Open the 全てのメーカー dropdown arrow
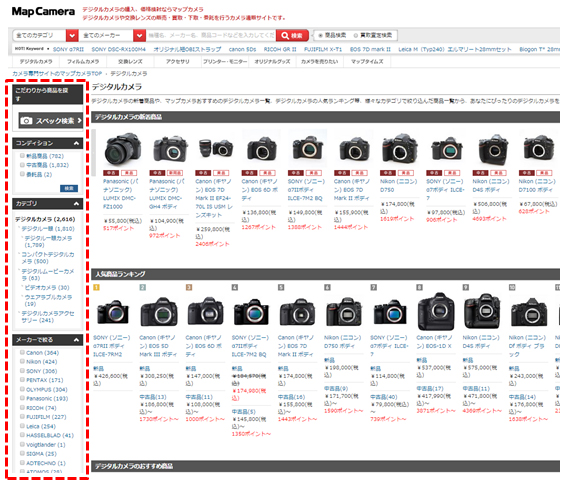572x488 pixels. point(139,36)
